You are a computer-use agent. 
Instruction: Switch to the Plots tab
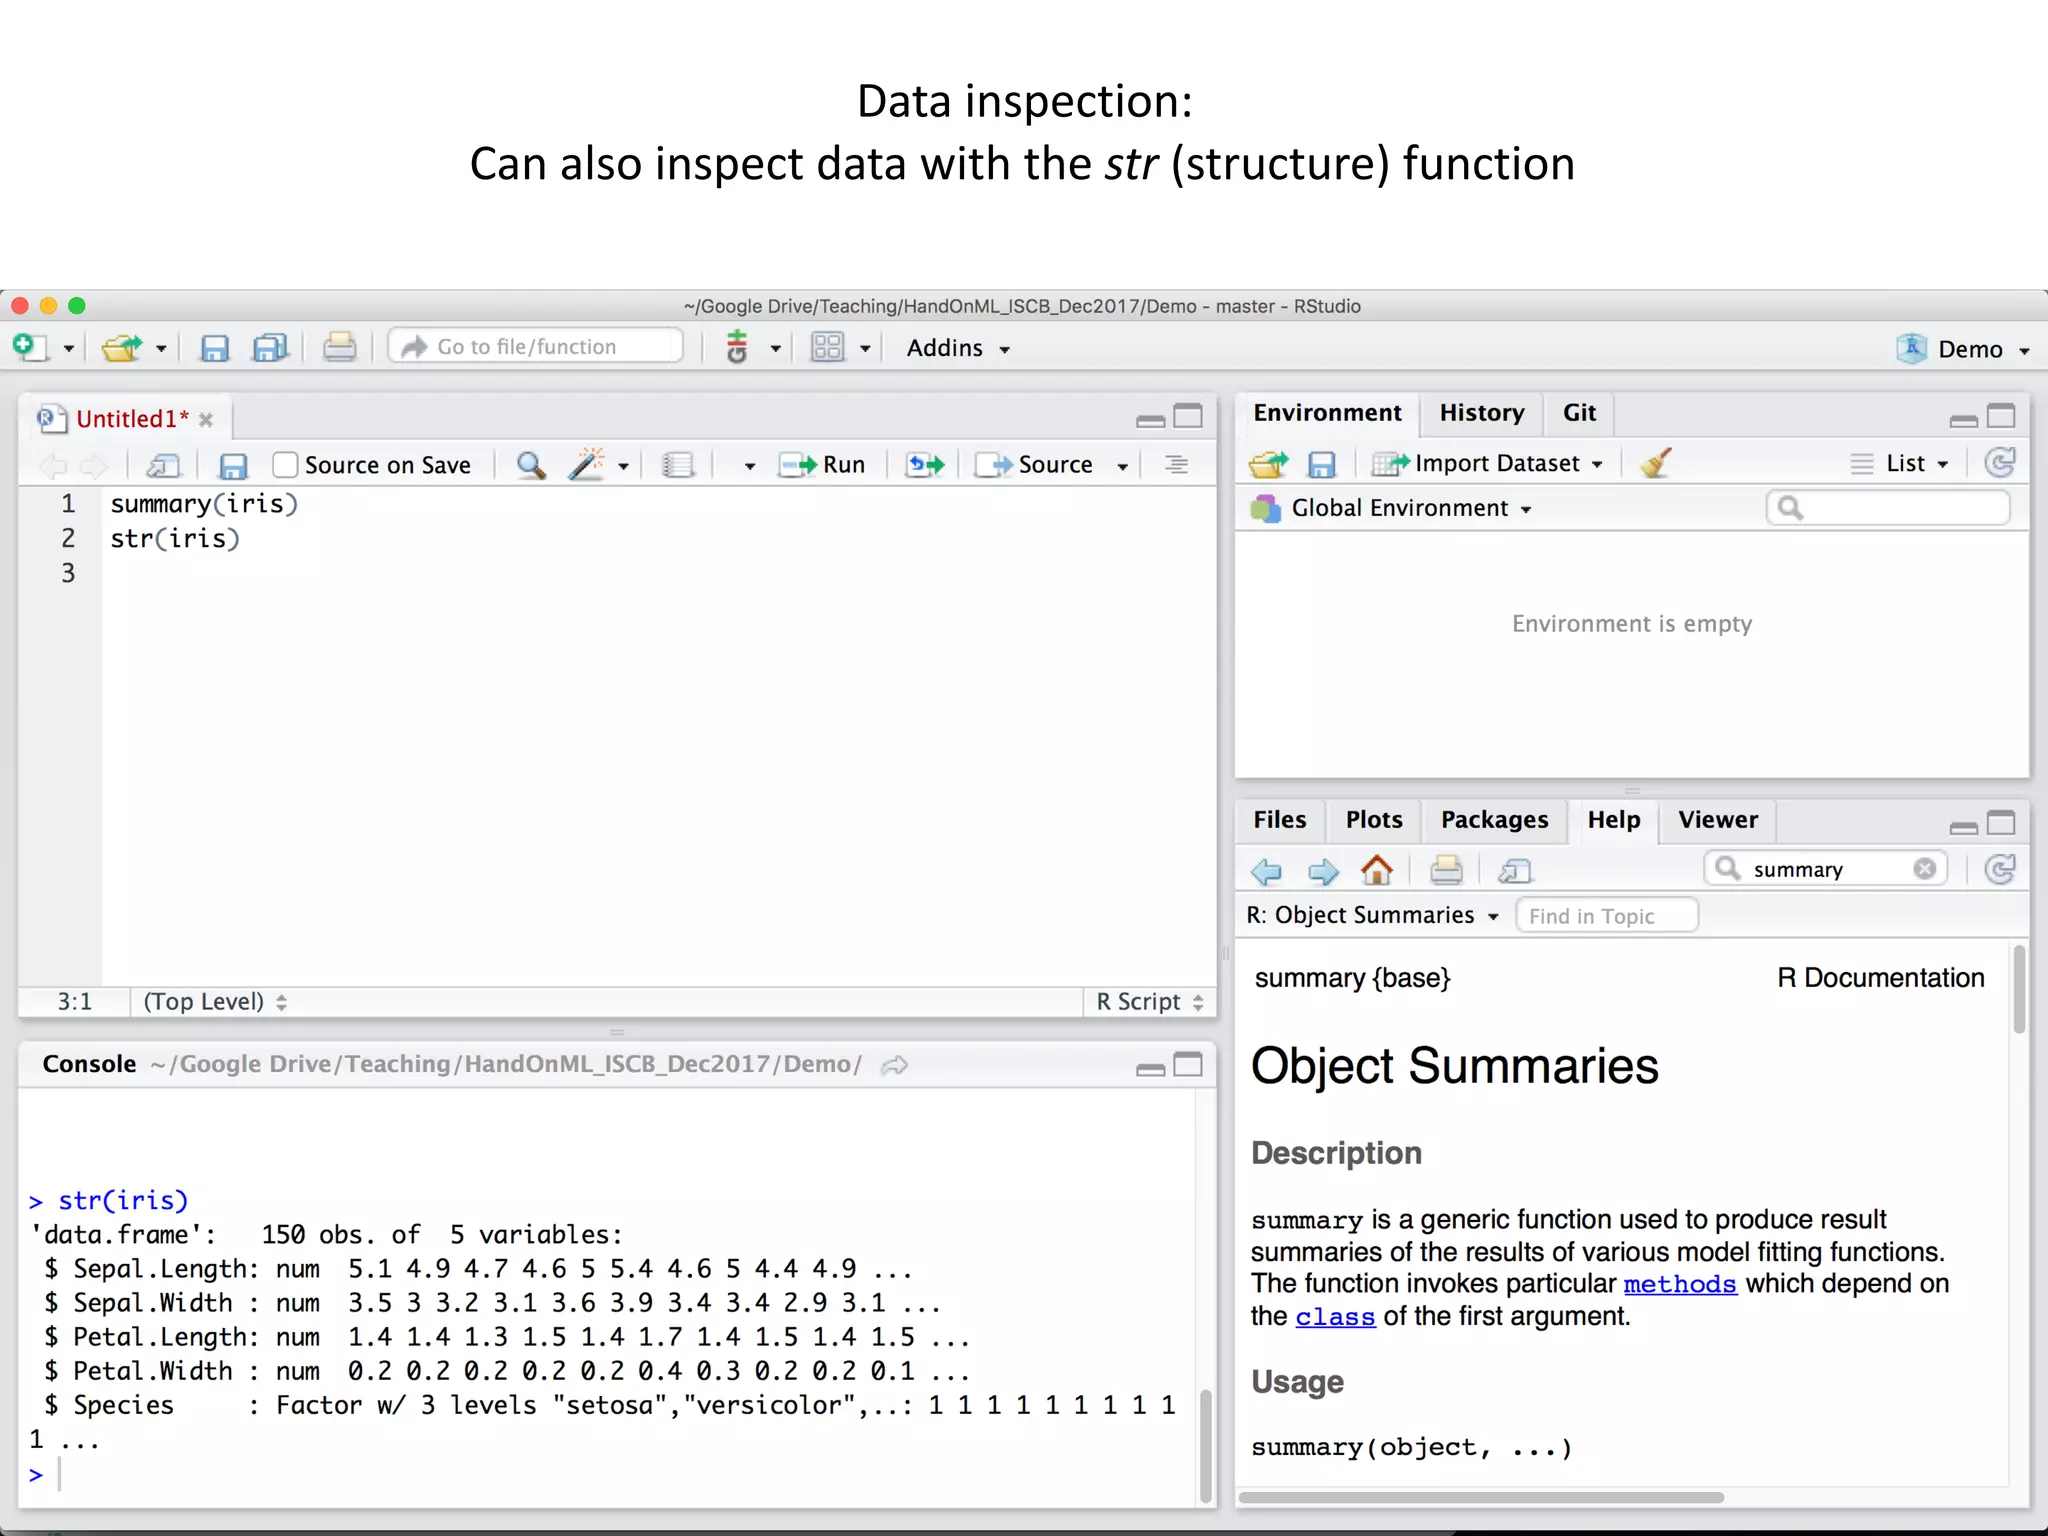(1373, 820)
